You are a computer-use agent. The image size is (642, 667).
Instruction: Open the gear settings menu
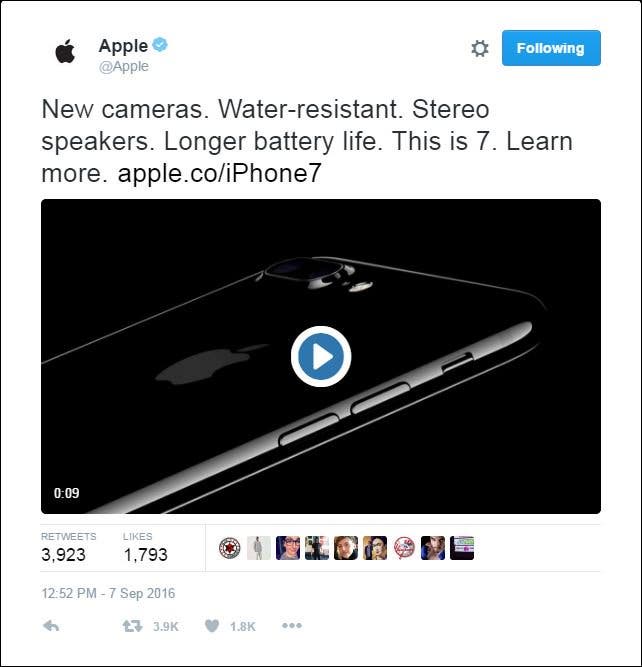480,48
